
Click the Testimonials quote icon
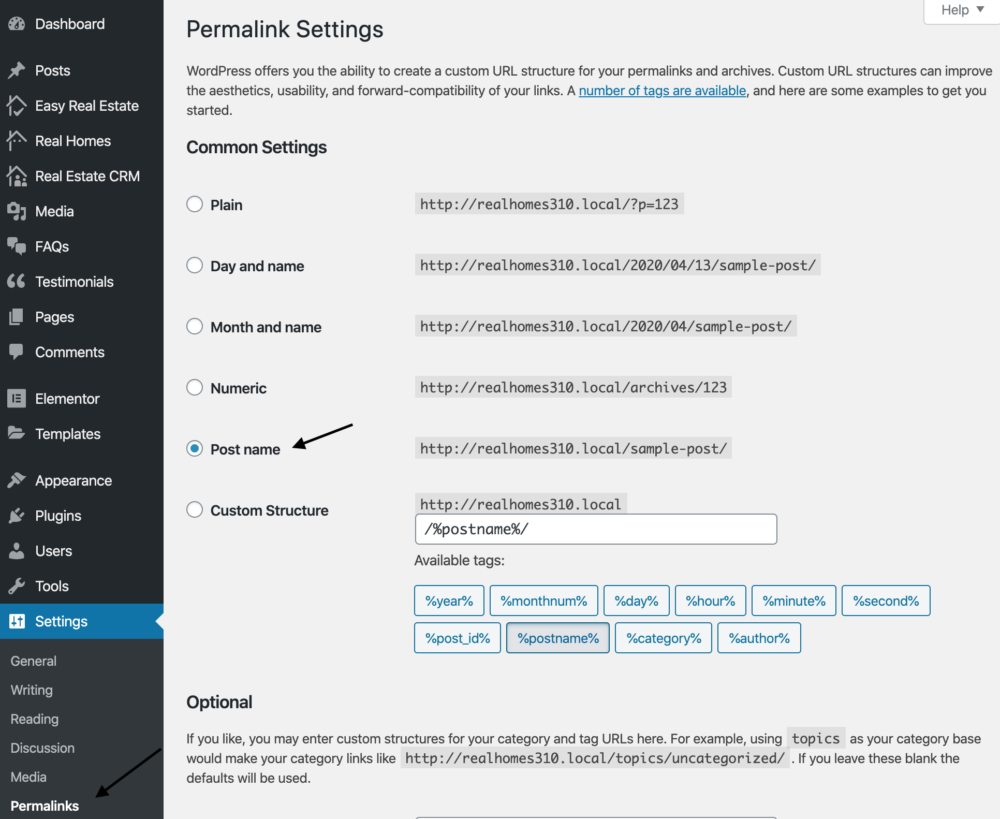tap(17, 281)
